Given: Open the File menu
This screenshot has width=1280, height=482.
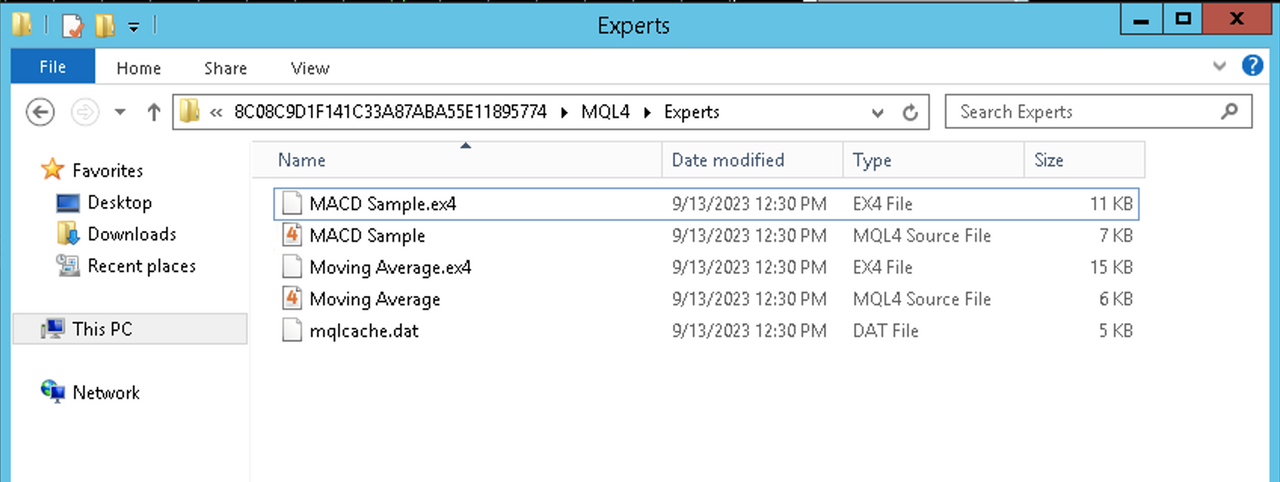Looking at the screenshot, I should 53,67.
